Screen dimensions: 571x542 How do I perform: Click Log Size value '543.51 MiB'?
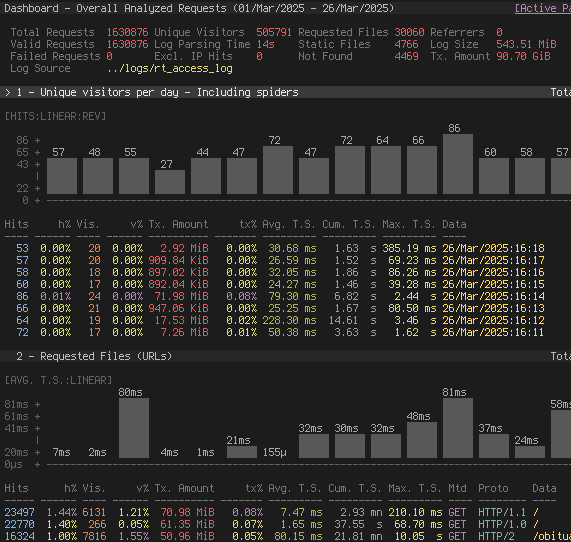(x=526, y=44)
